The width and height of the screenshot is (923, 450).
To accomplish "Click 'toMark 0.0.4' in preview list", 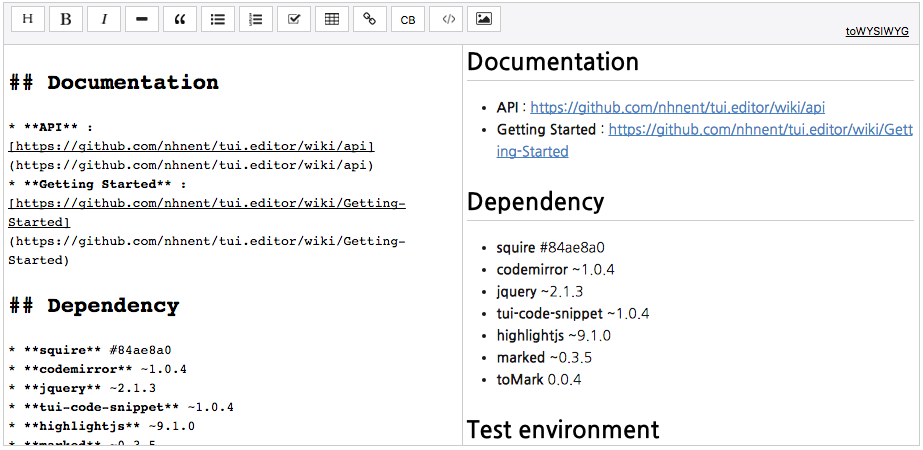I will coord(539,379).
